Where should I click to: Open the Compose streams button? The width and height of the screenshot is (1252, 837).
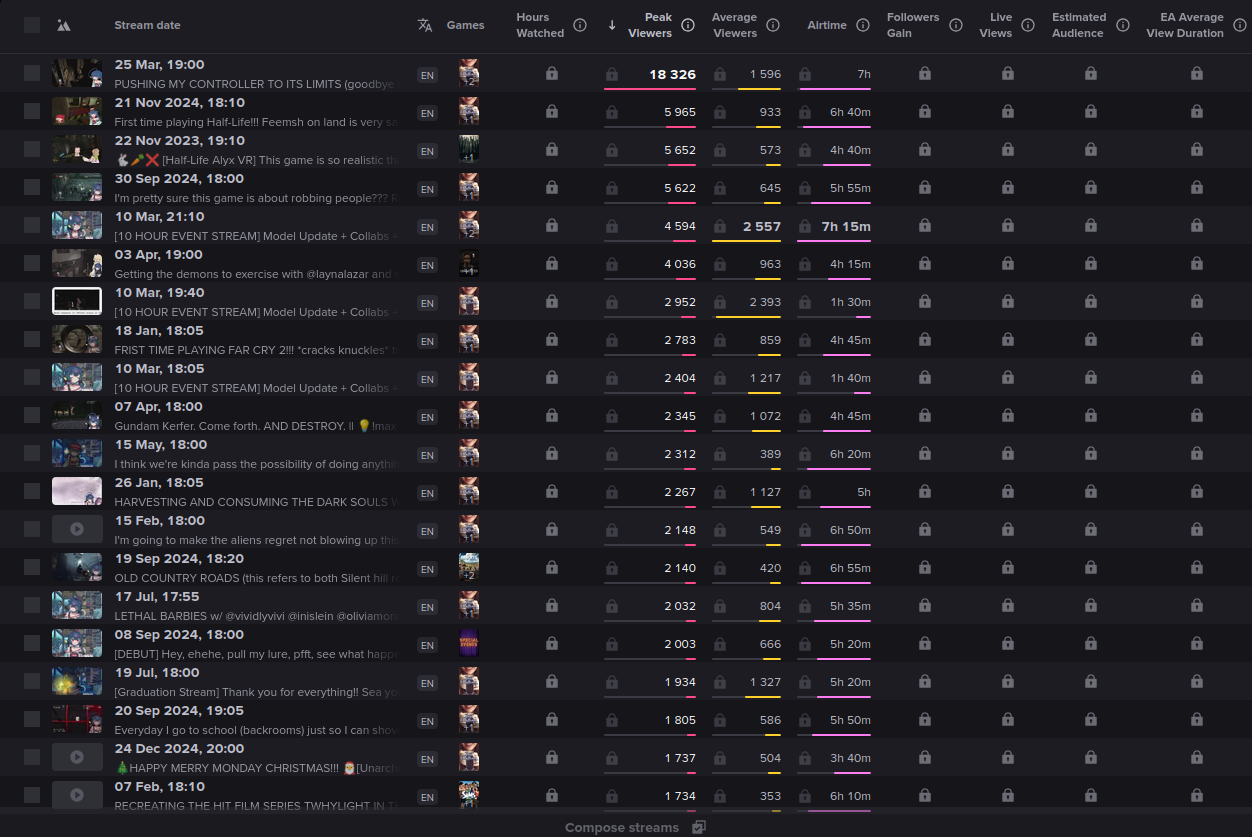coord(622,827)
